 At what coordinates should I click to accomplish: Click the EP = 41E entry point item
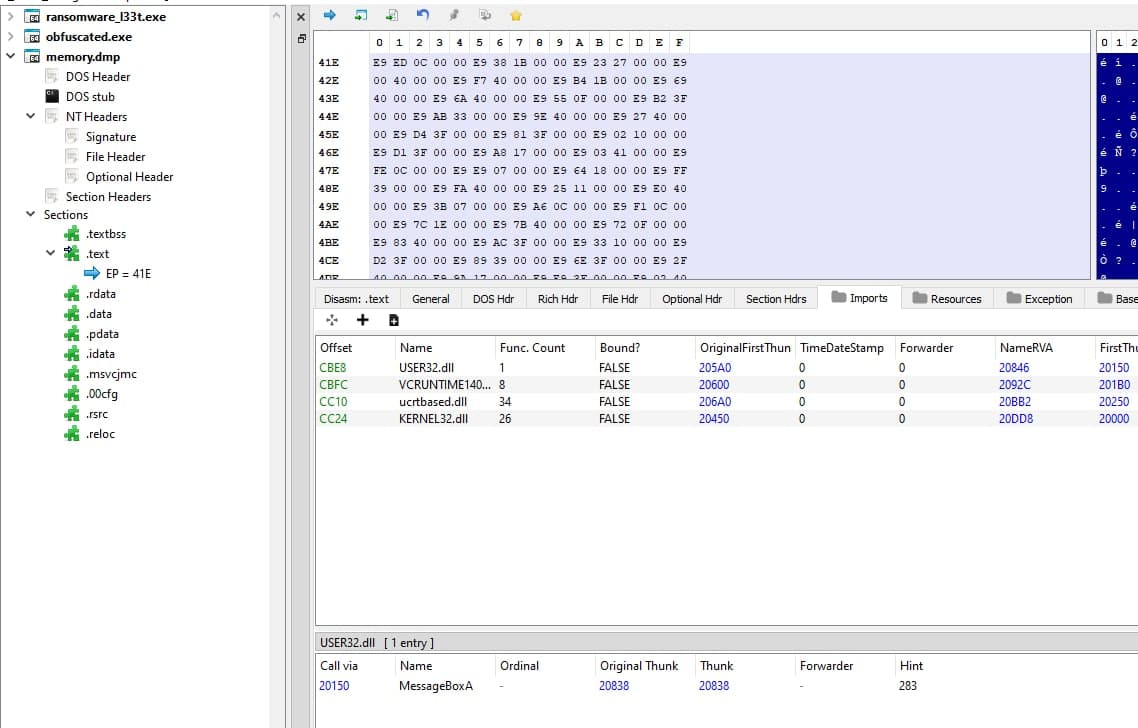(127, 273)
